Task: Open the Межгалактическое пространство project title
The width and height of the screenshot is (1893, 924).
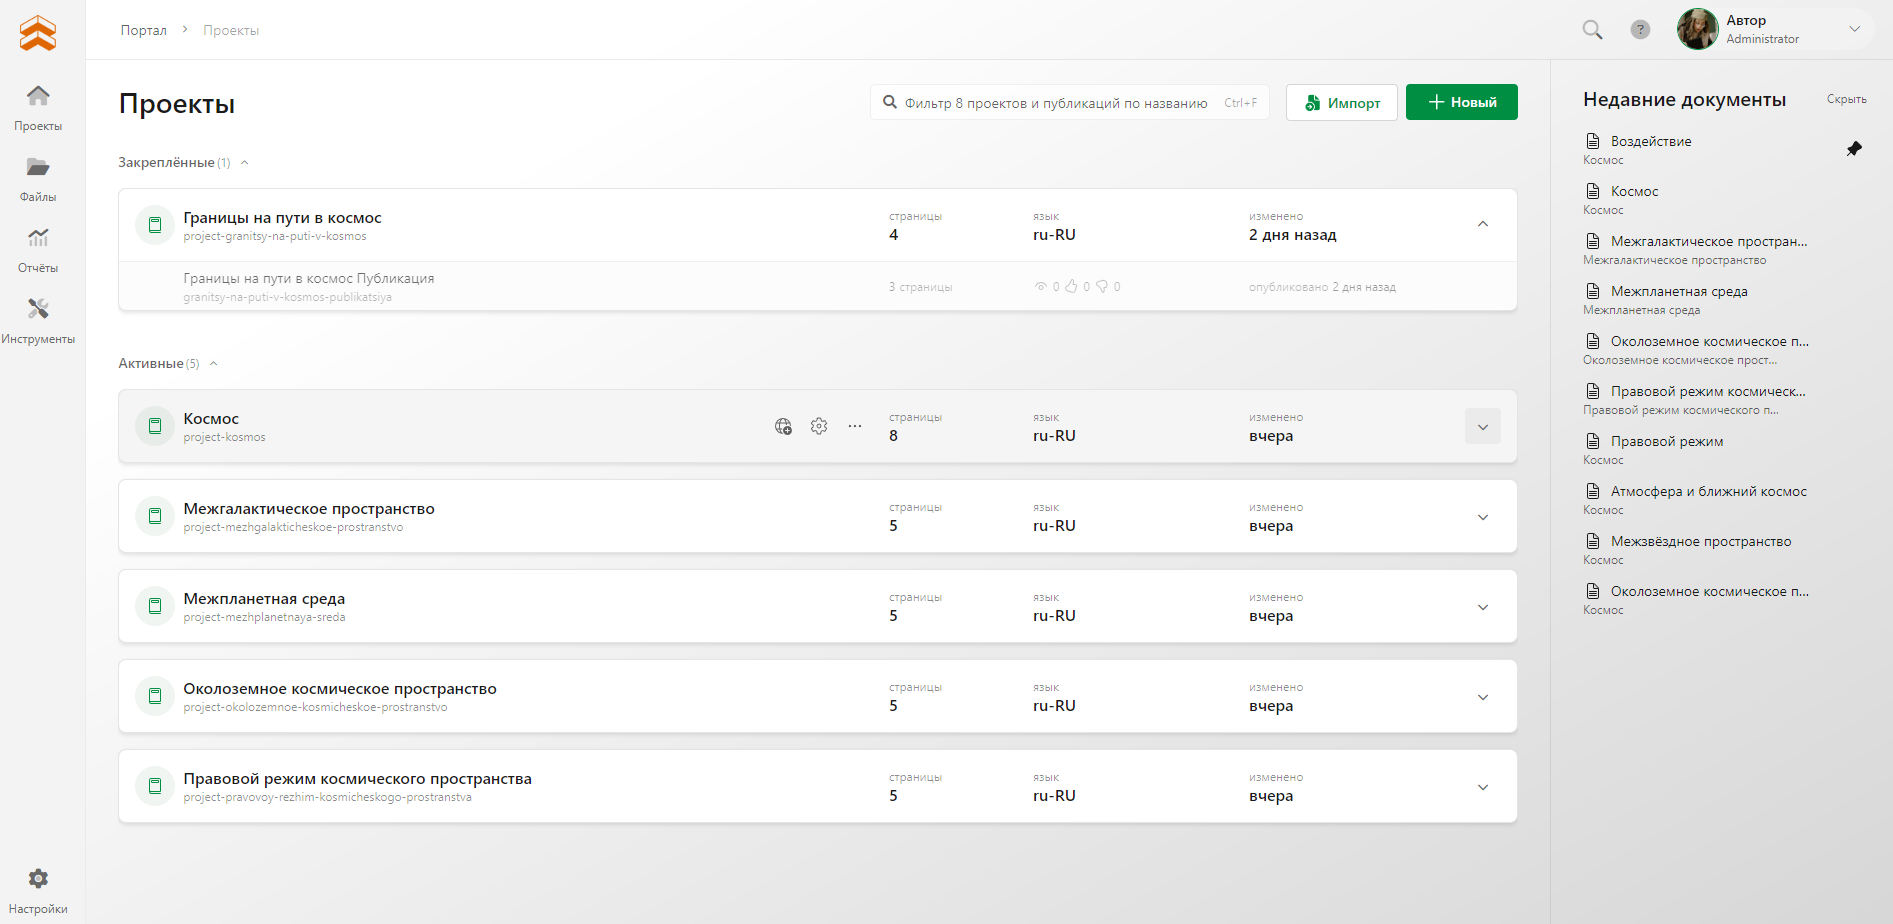Action: [x=309, y=508]
